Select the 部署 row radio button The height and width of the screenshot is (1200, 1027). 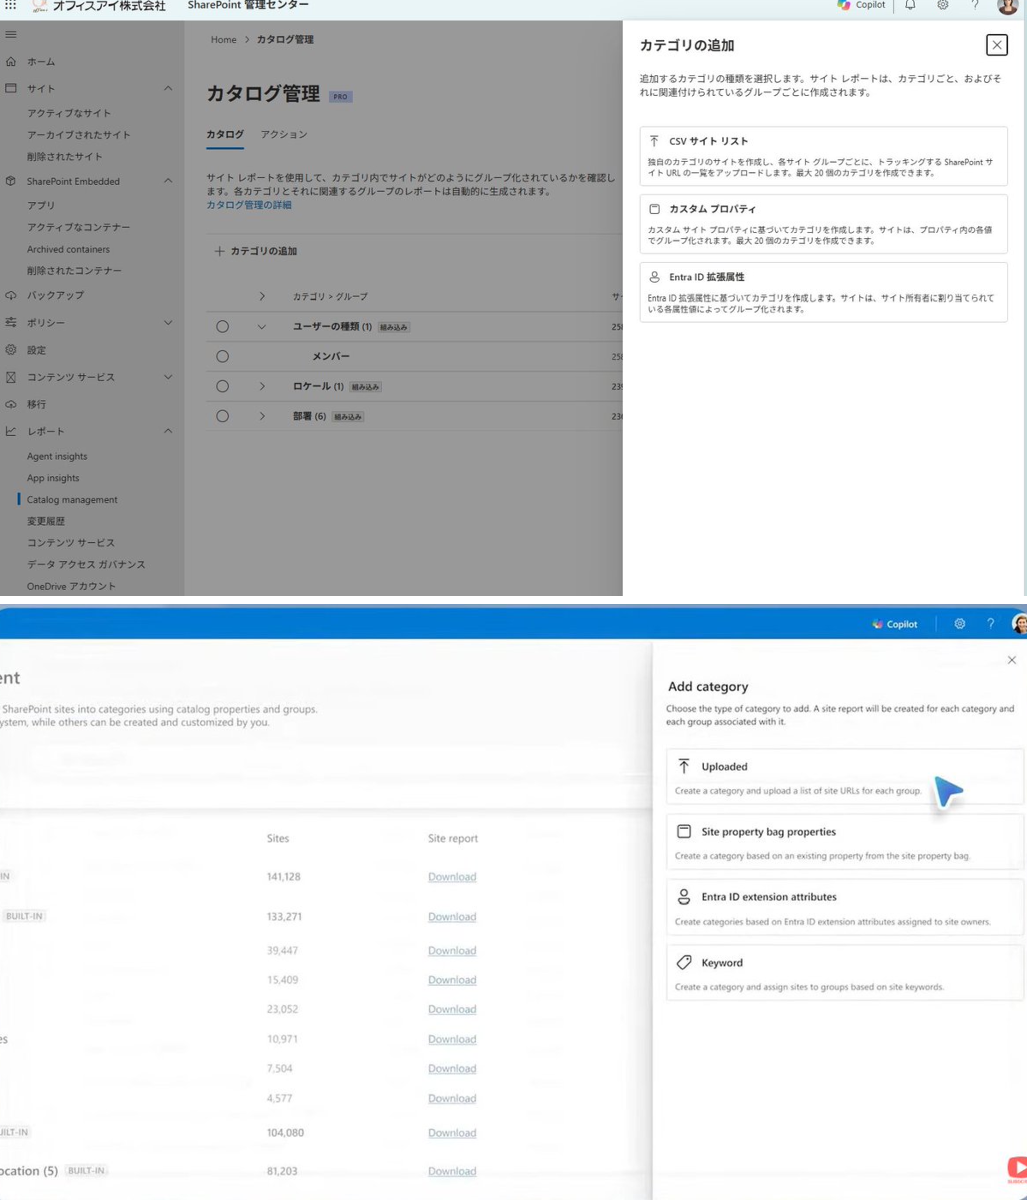coord(223,416)
